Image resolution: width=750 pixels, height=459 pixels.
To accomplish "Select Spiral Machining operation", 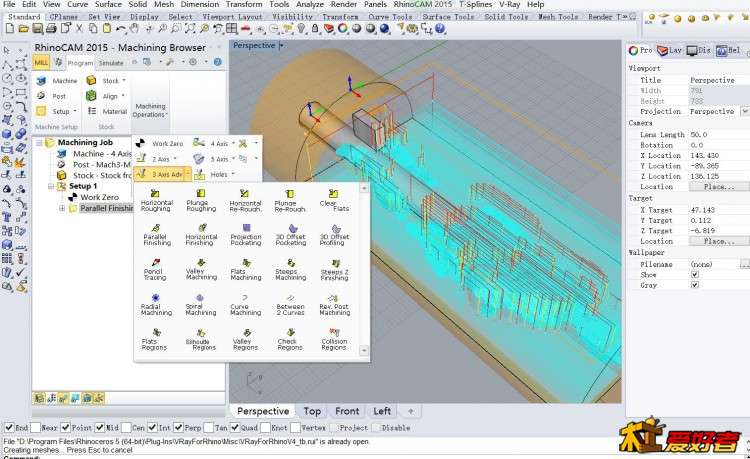I will 200,305.
